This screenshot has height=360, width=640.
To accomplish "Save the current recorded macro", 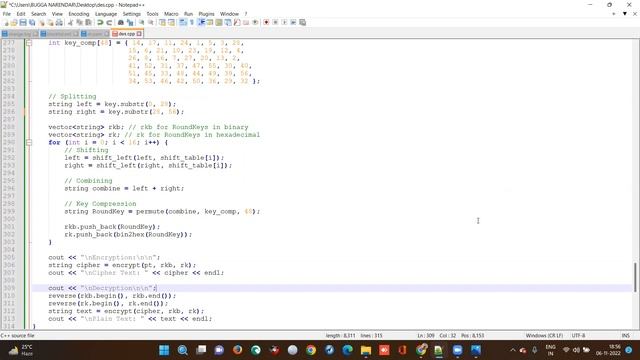I will pyautogui.click(x=302, y=22).
